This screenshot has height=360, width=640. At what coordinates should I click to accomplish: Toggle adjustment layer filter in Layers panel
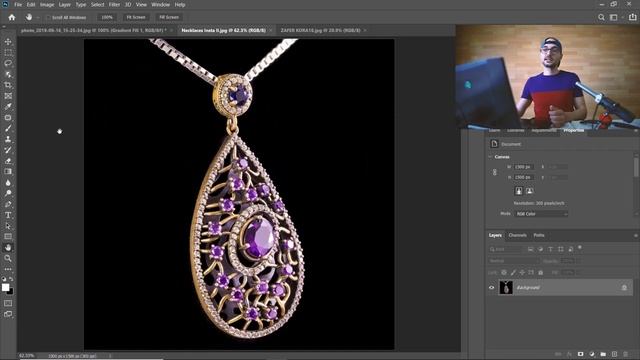click(540, 249)
